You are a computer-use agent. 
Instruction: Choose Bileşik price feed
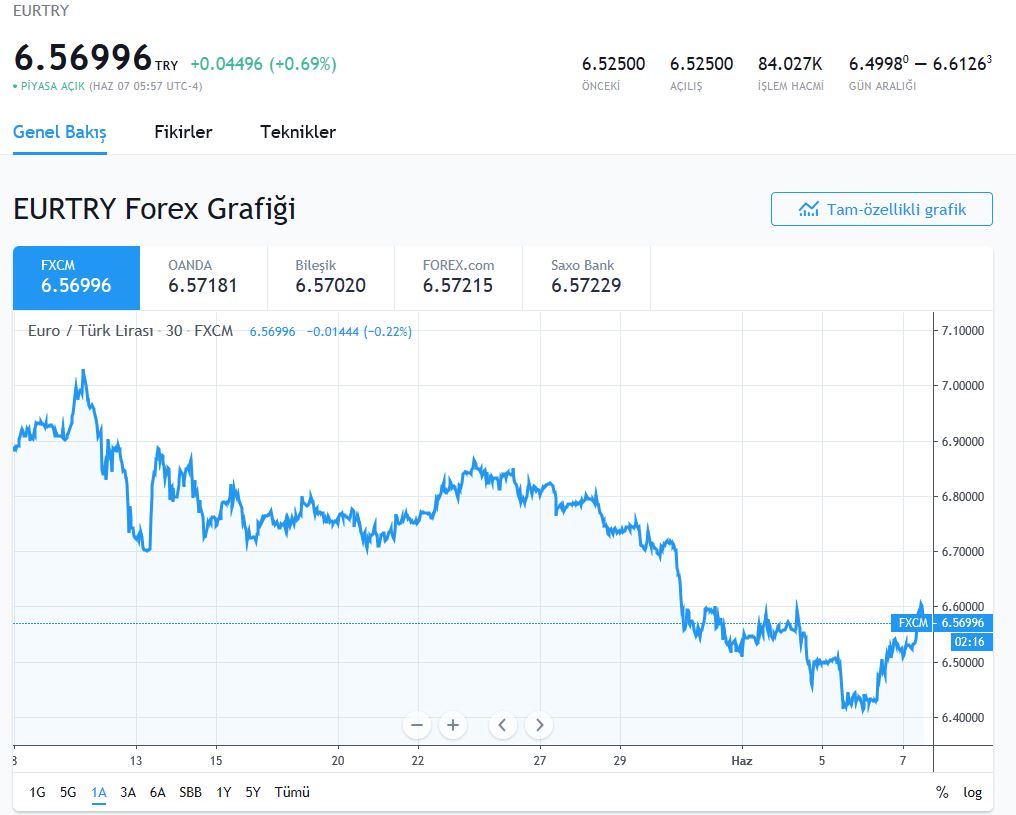[x=330, y=277]
